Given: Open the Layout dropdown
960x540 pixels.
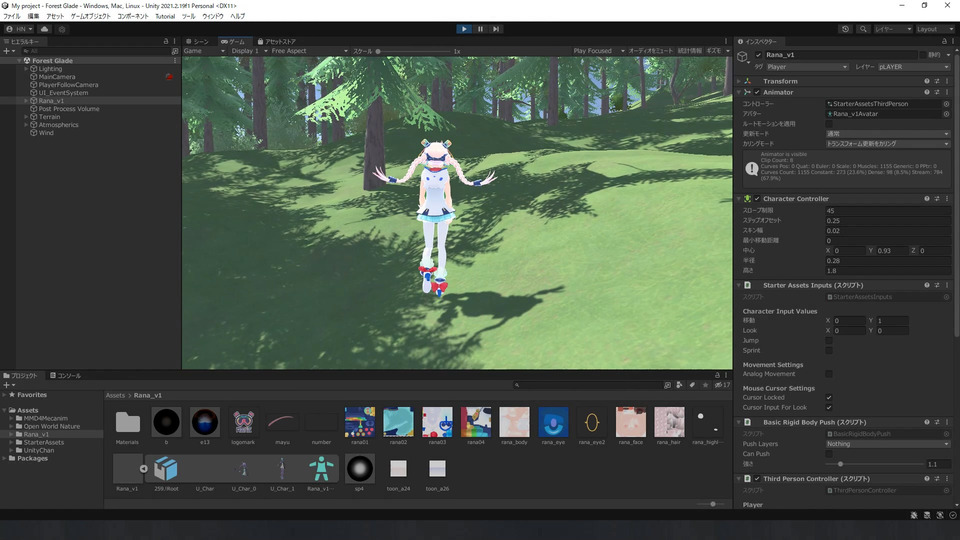Looking at the screenshot, I should (935, 29).
